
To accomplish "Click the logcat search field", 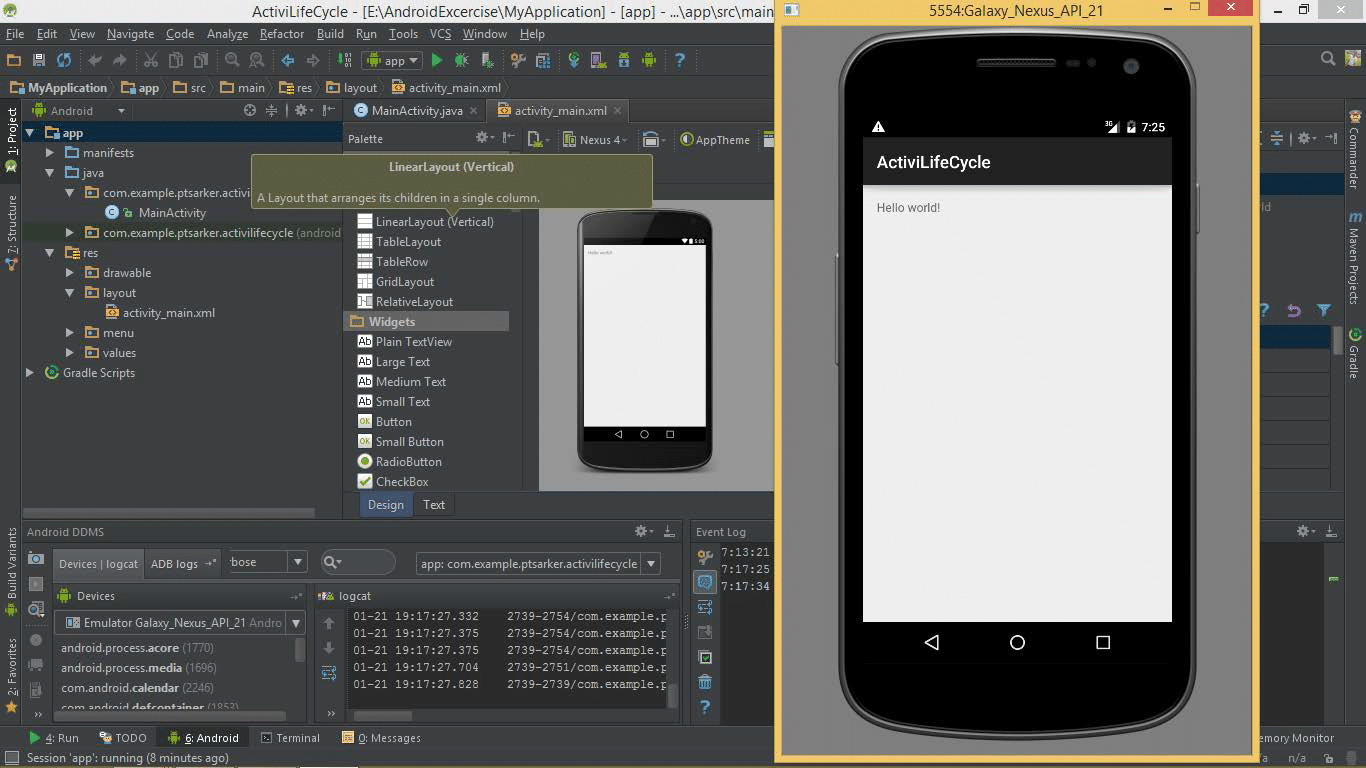I will point(357,562).
